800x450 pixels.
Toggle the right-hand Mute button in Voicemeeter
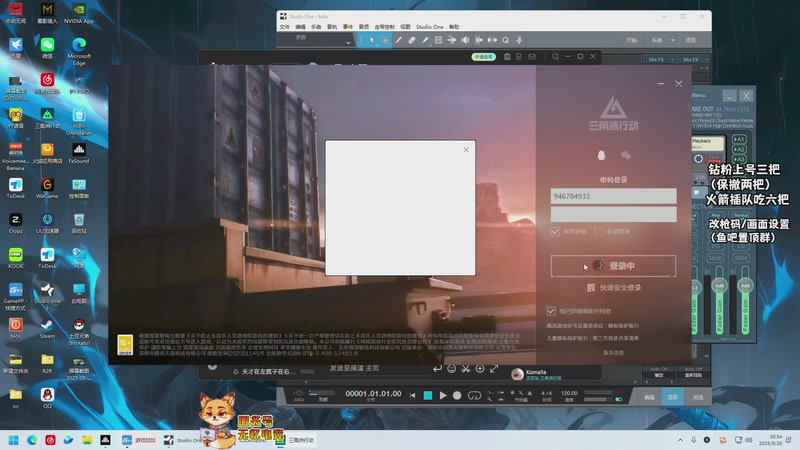click(x=740, y=258)
